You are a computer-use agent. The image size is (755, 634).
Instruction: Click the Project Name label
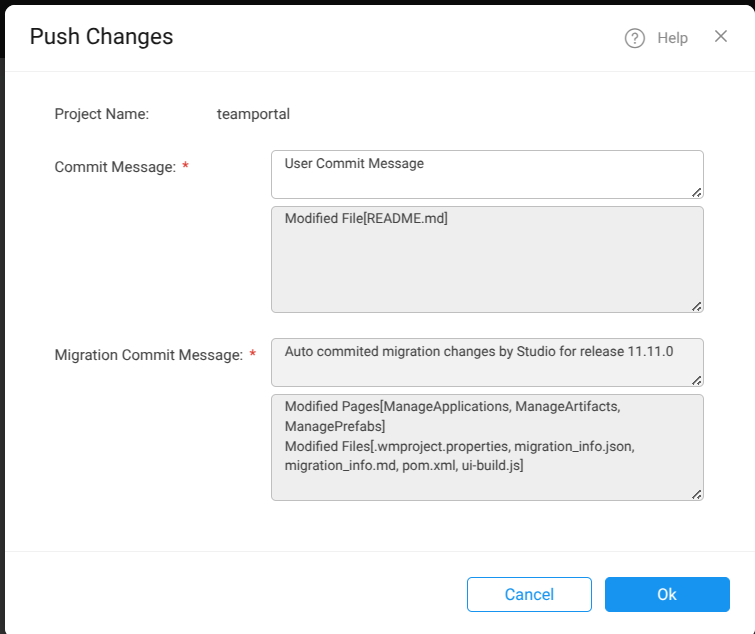pyautogui.click(x=102, y=114)
